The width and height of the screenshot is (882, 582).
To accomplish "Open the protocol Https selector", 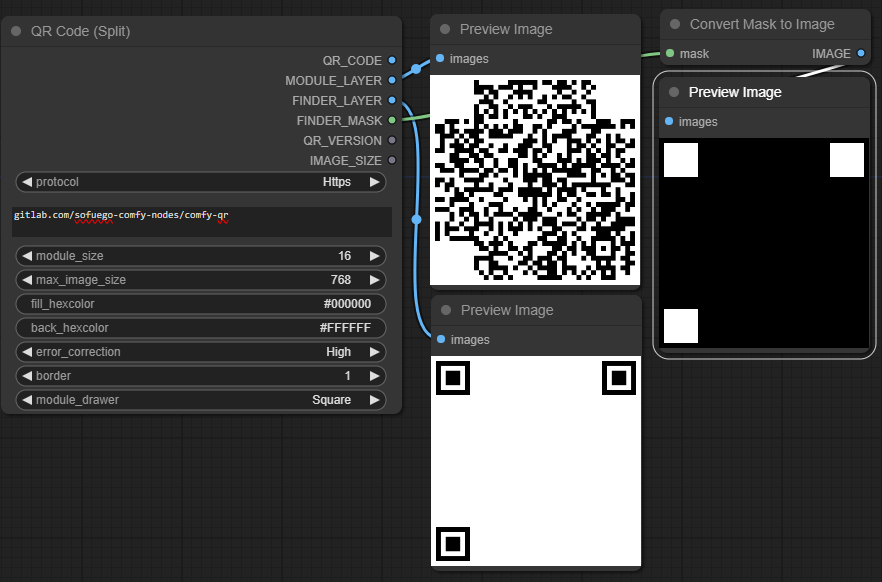I will pyautogui.click(x=201, y=182).
